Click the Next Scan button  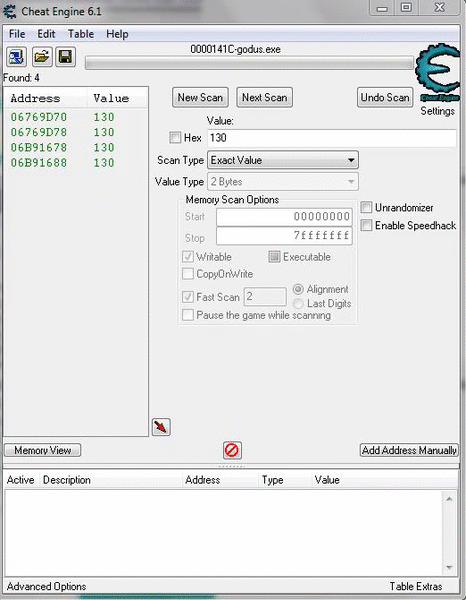[264, 98]
